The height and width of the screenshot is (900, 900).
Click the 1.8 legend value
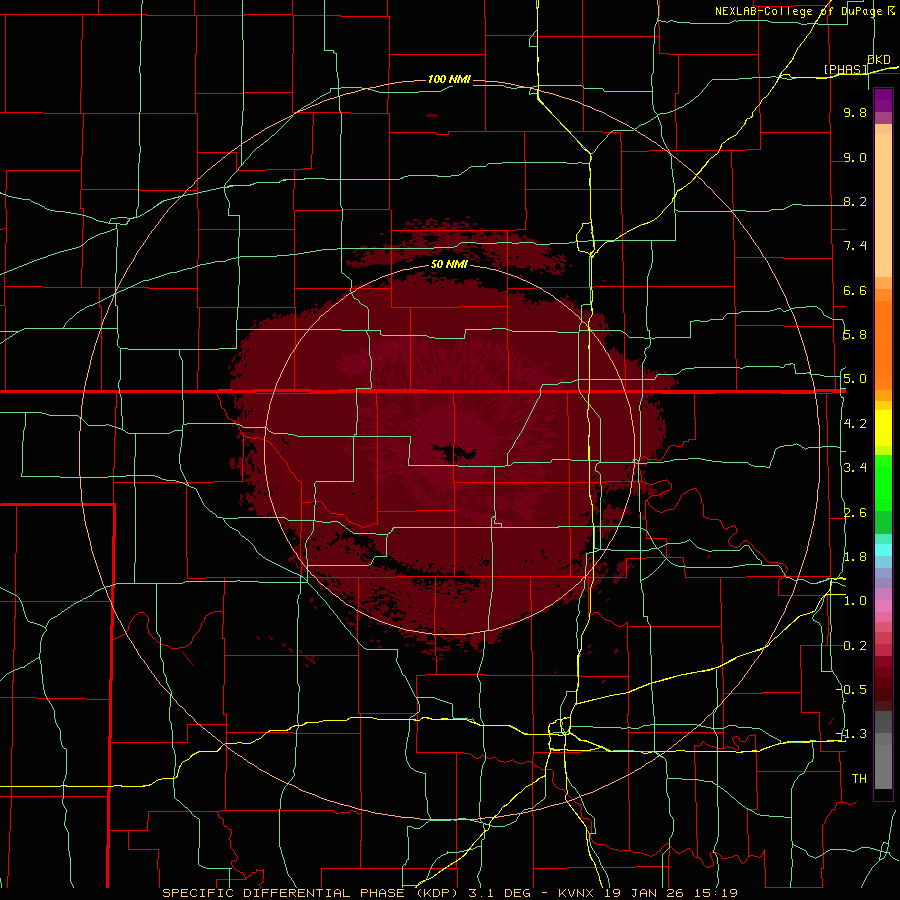(x=855, y=556)
